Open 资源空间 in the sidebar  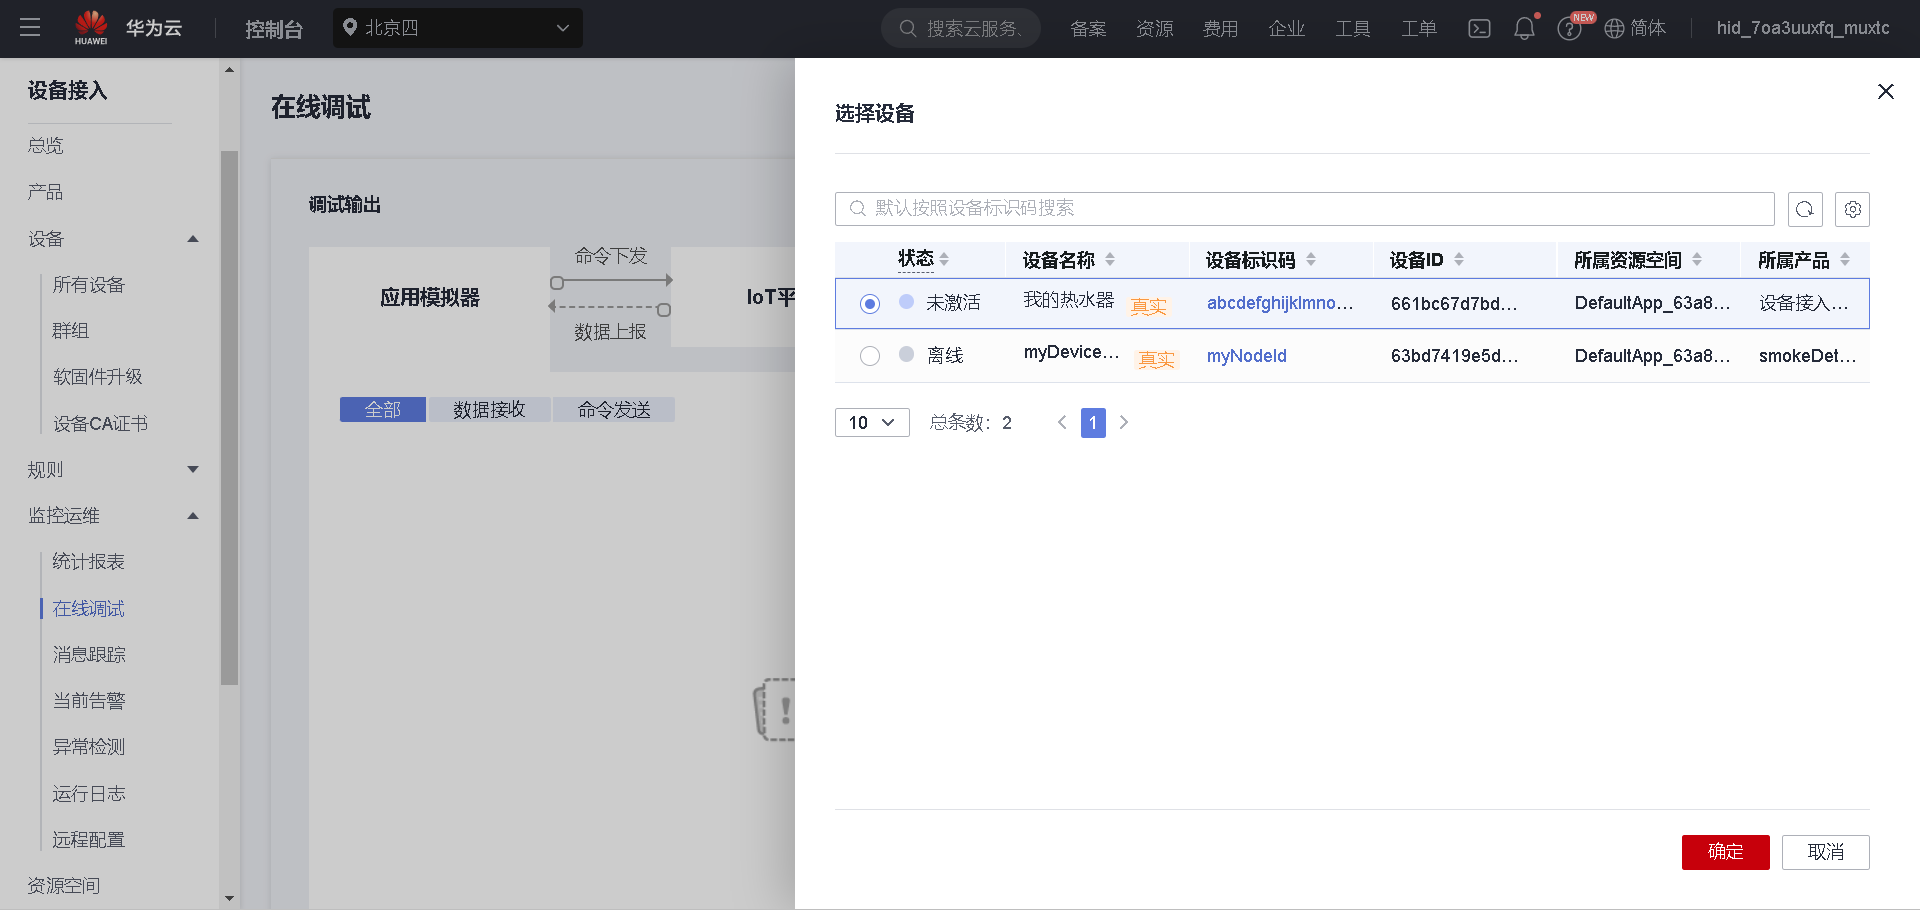pos(64,886)
